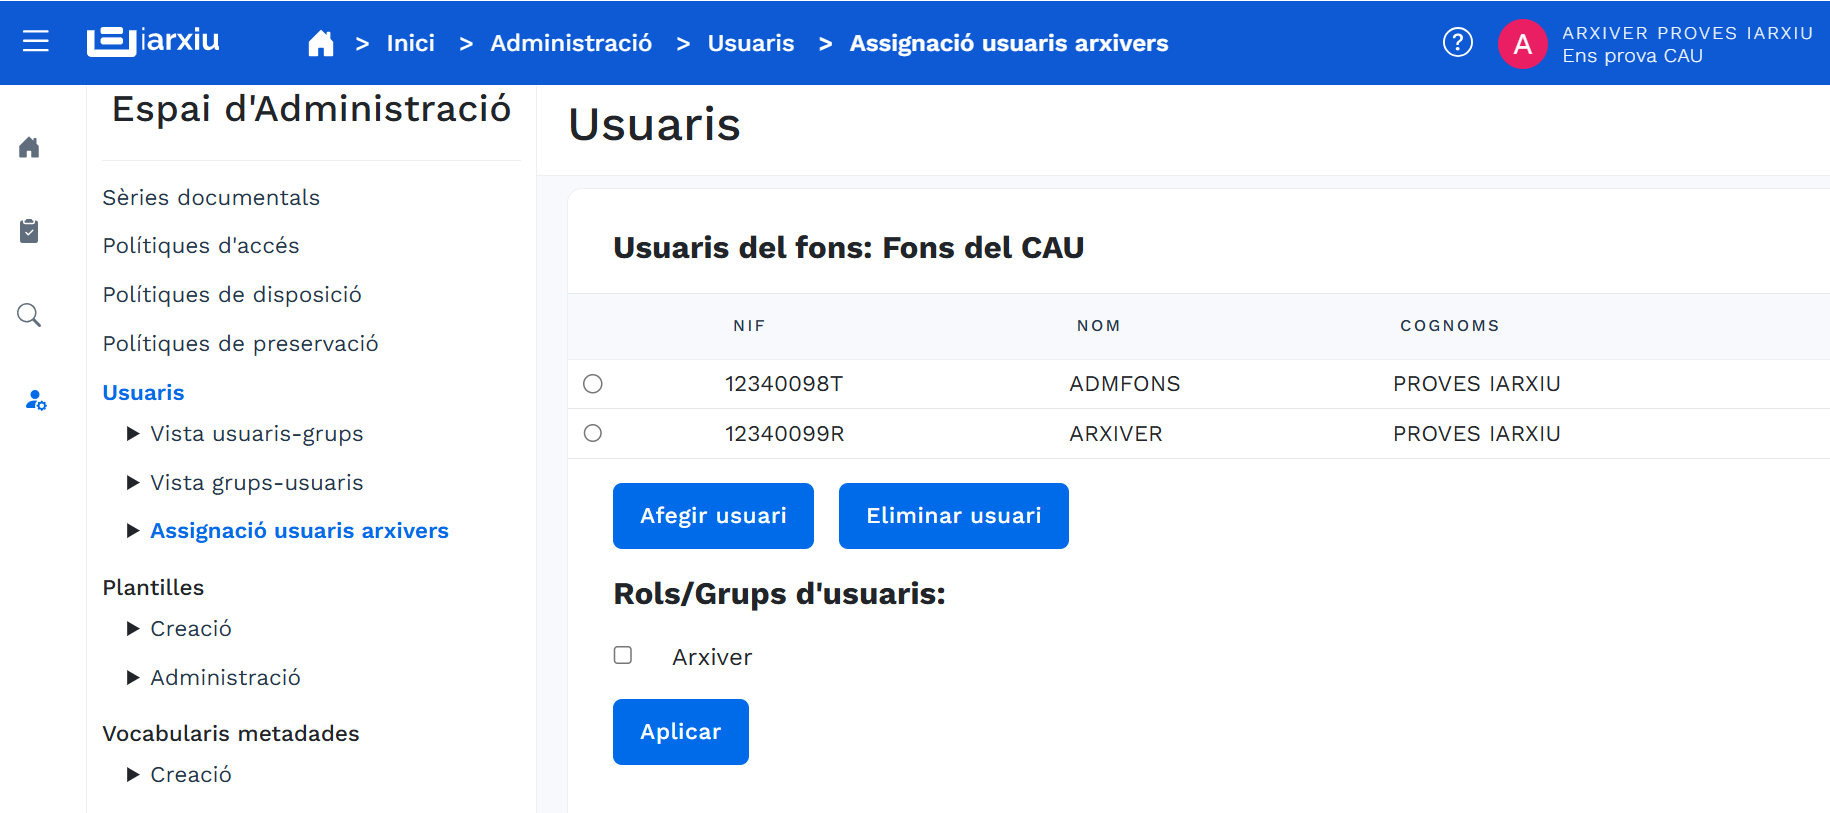Image resolution: width=1830 pixels, height=813 pixels.
Task: Expand Vista grups-usuaris triangle
Action: point(133,483)
